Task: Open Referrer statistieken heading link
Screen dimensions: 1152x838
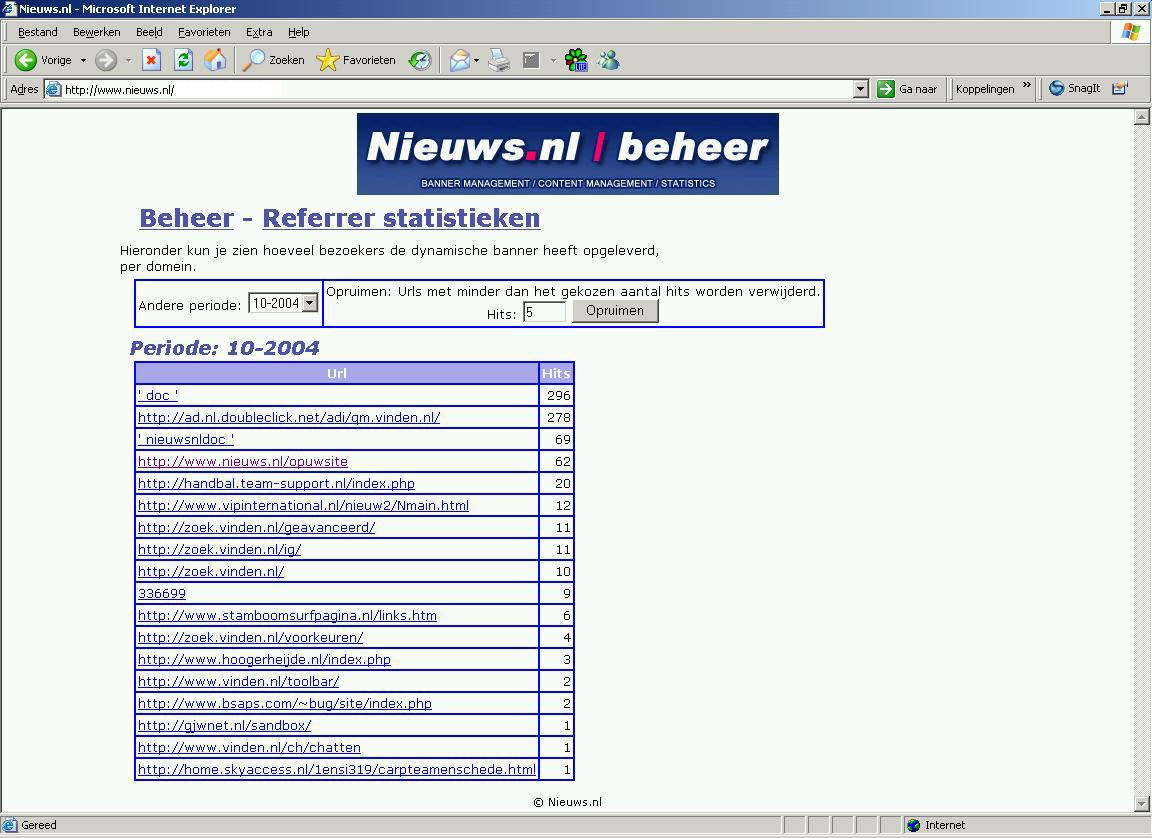Action: pyautogui.click(x=401, y=218)
